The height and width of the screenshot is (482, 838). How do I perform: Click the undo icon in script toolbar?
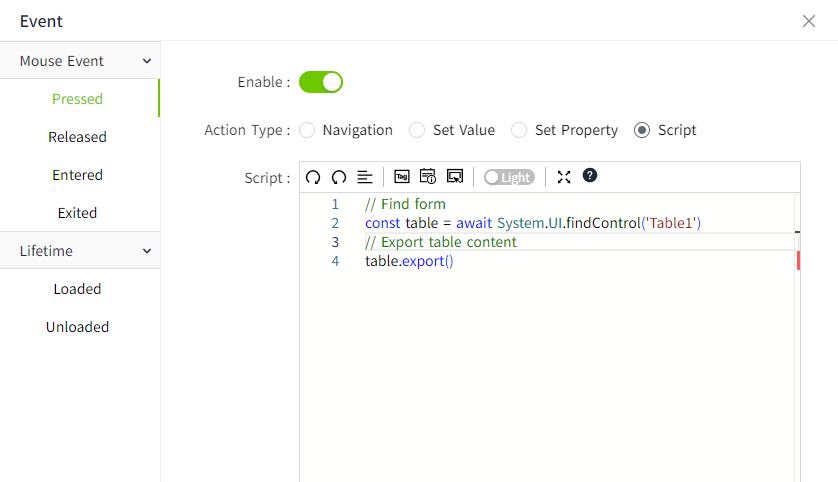(x=313, y=177)
